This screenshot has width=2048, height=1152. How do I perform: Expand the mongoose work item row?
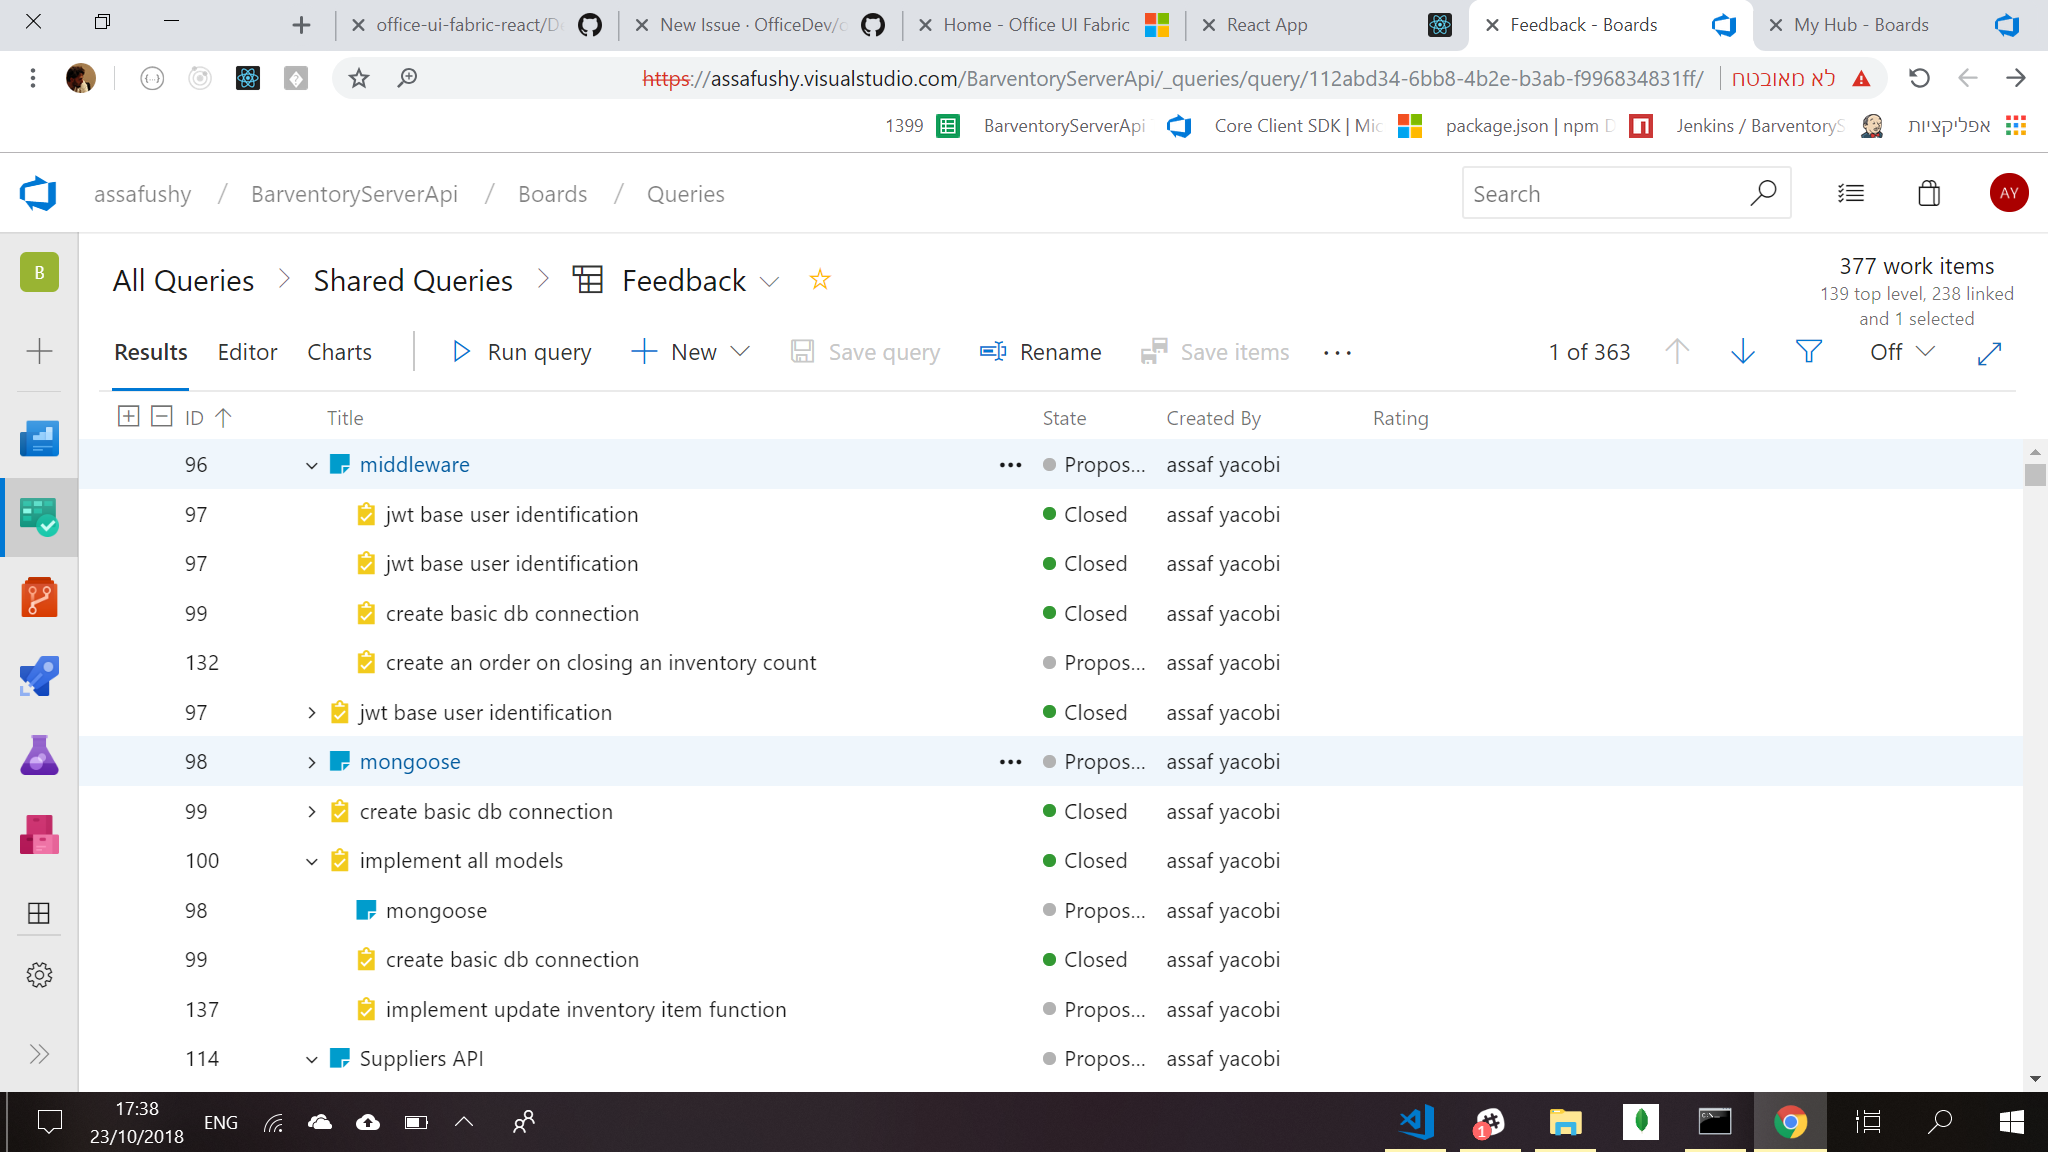311,761
